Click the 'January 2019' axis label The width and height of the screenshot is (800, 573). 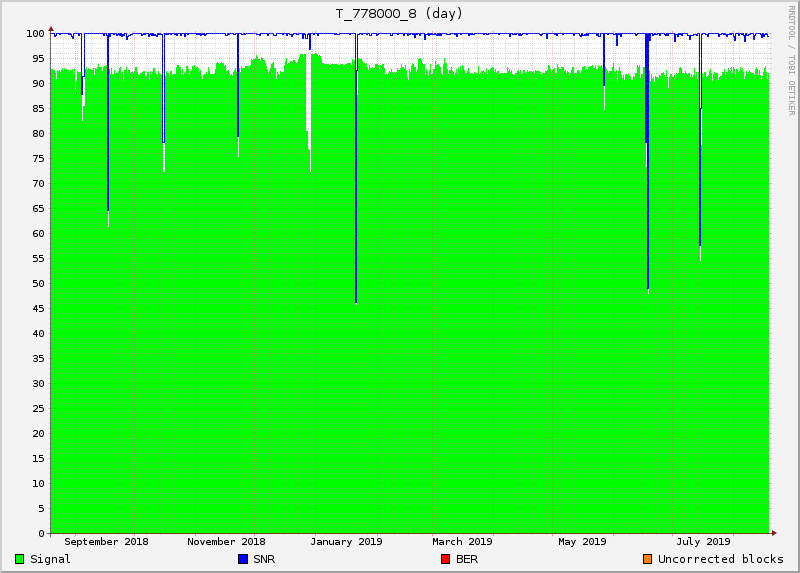coord(346,541)
